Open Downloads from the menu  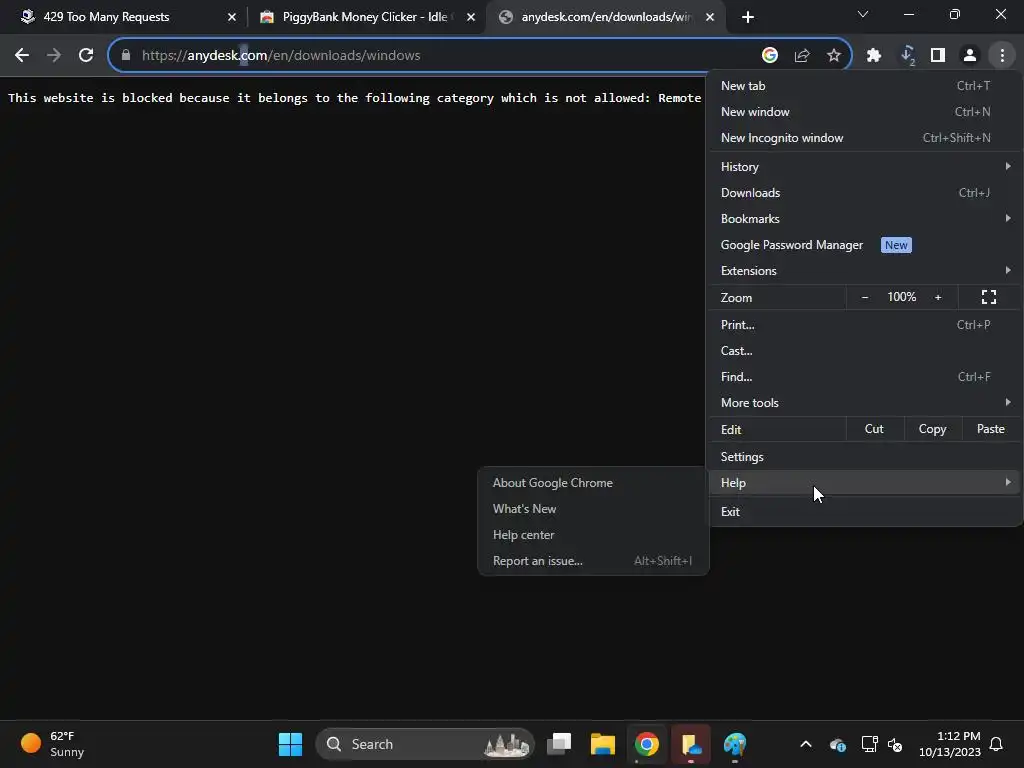tap(865, 193)
